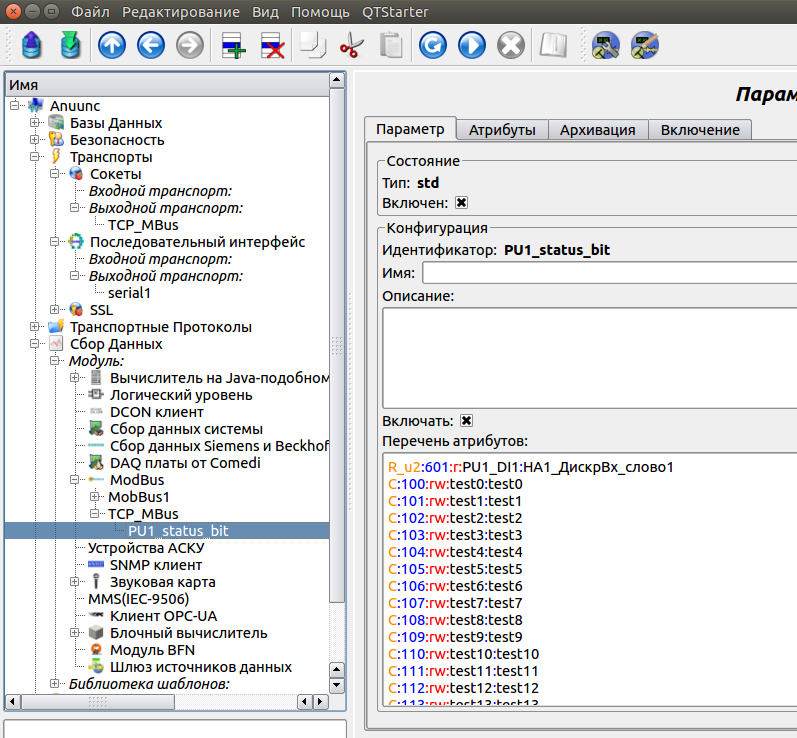This screenshot has height=738, width=797.
Task: Expand the 'Библиотека шаблонов' node
Action: click(55, 684)
